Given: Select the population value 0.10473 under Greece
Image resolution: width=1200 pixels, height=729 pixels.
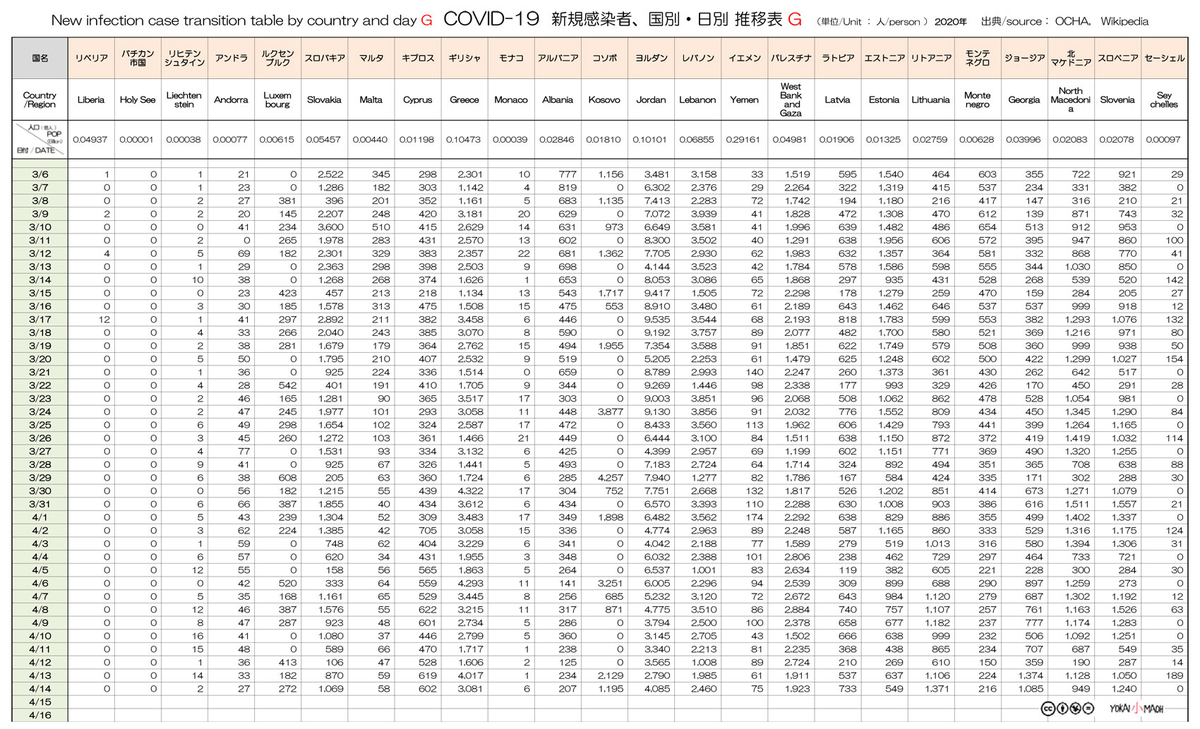Looking at the screenshot, I should 465,140.
